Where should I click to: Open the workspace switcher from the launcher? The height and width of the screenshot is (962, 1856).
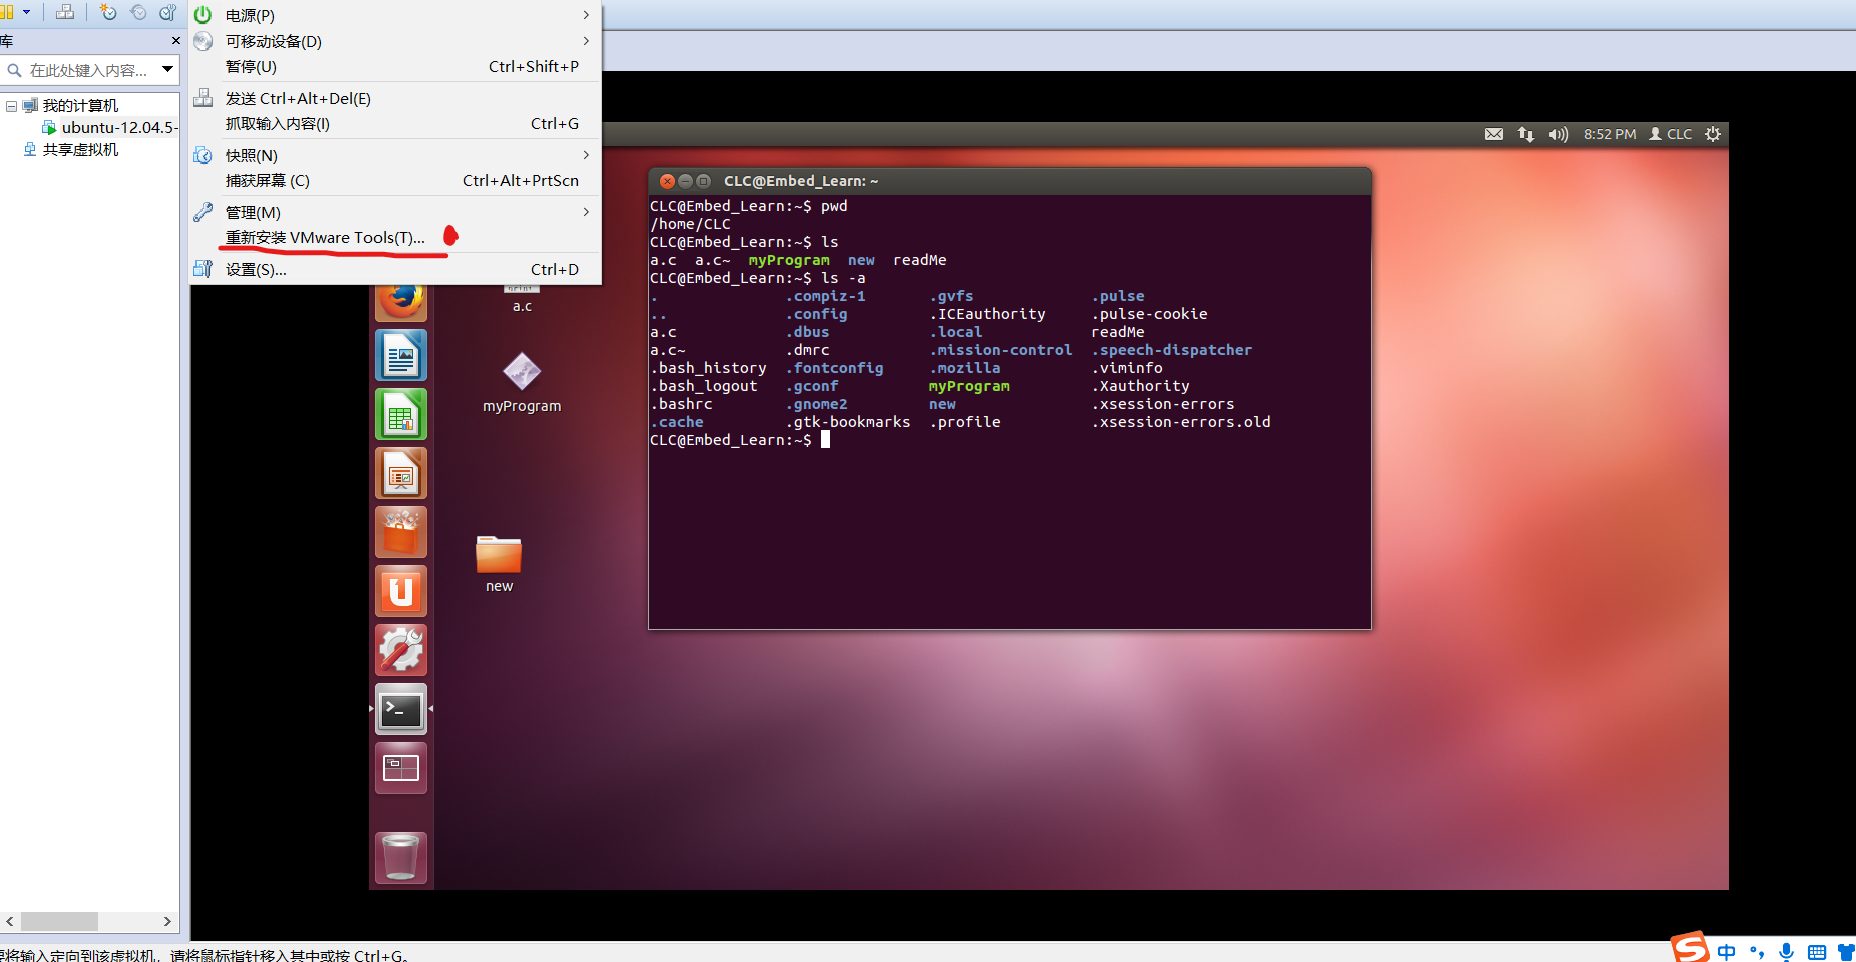tap(400, 767)
